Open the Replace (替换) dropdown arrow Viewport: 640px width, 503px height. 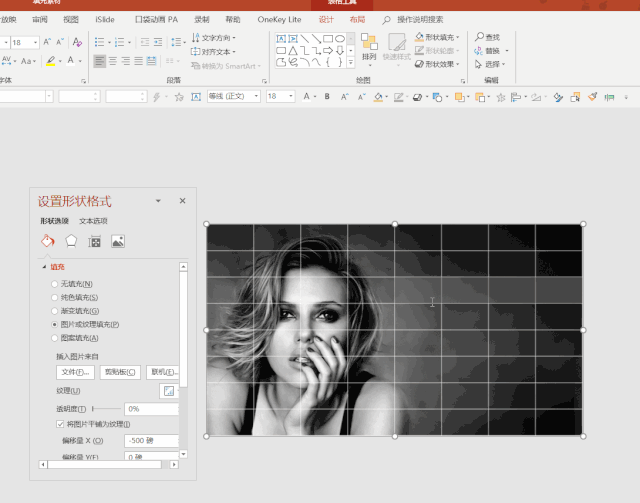coord(507,51)
